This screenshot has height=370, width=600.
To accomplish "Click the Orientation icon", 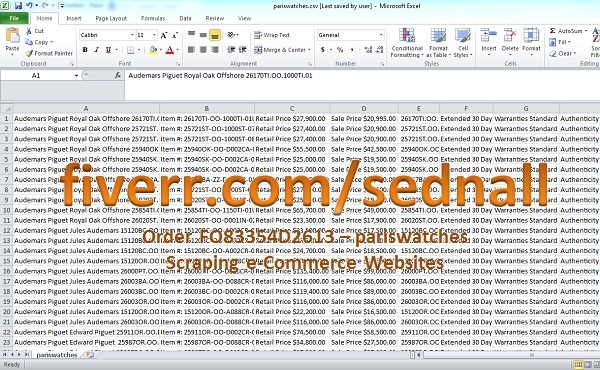I will click(x=232, y=35).
